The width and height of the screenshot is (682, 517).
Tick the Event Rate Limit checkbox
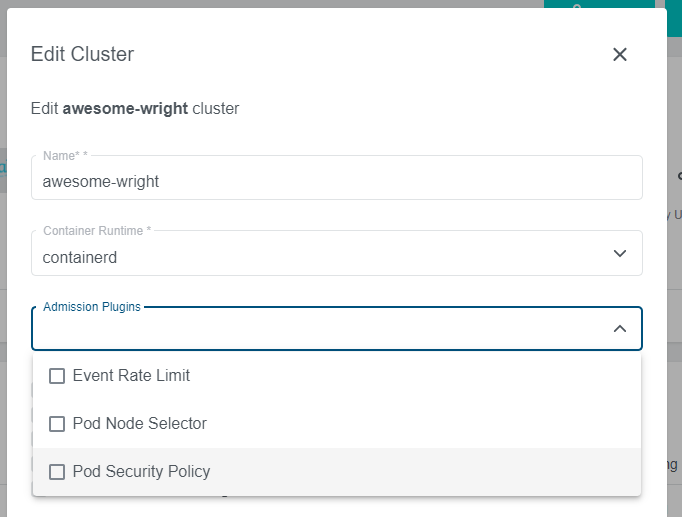tap(57, 376)
